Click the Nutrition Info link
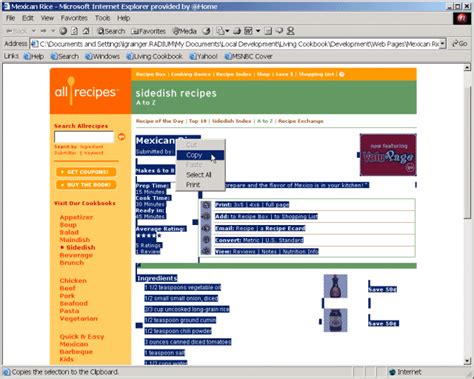The width and height of the screenshot is (474, 379). tap(300, 252)
